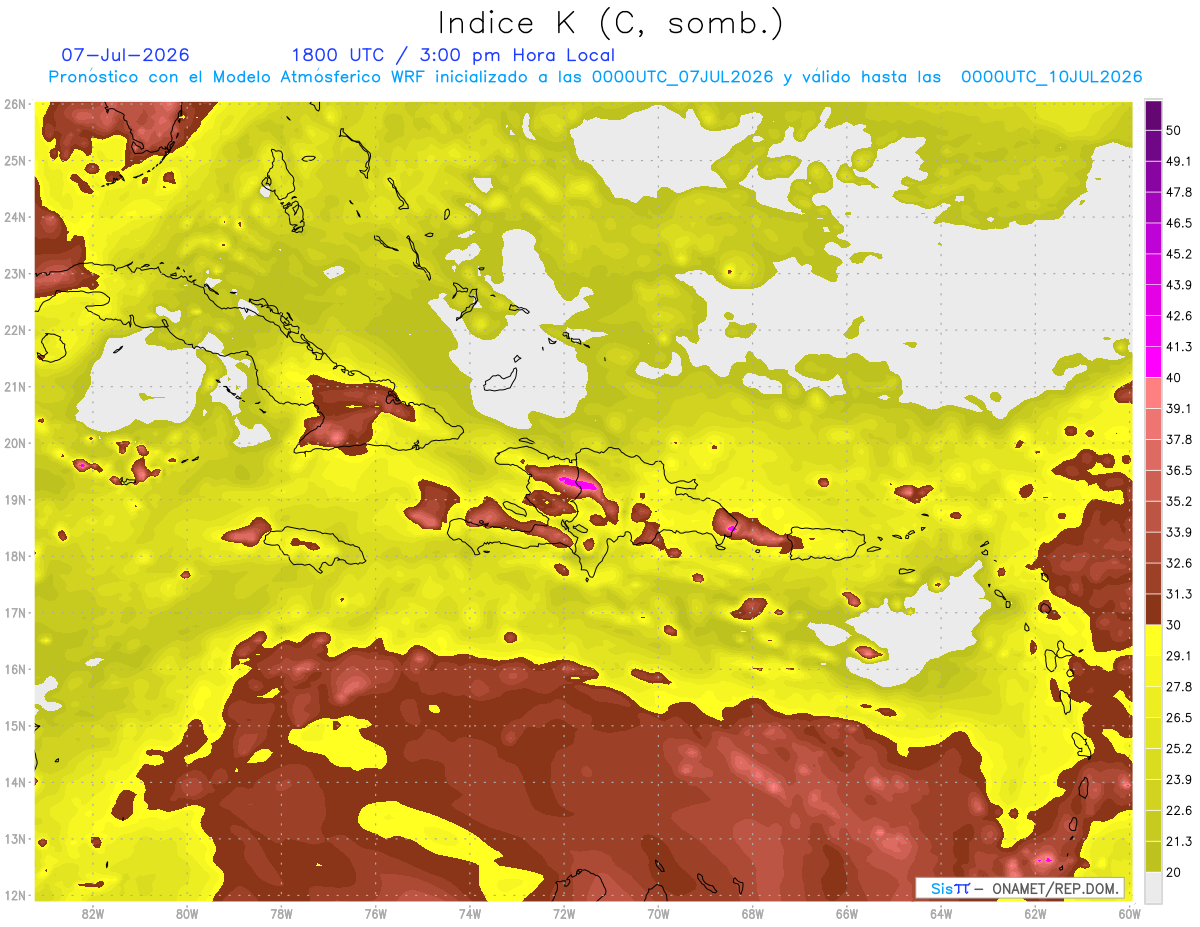Click the longitude label '72W'
This screenshot has width=1200, height=927.
[564, 913]
